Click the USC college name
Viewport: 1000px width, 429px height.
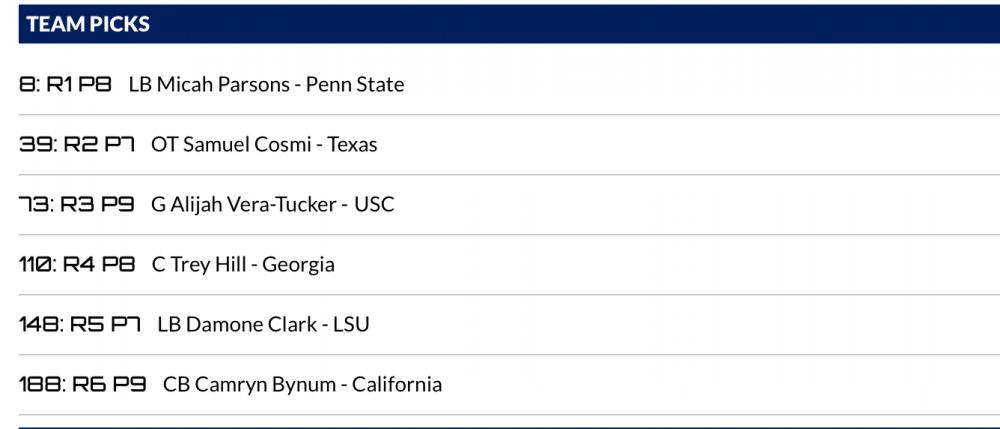[375, 205]
